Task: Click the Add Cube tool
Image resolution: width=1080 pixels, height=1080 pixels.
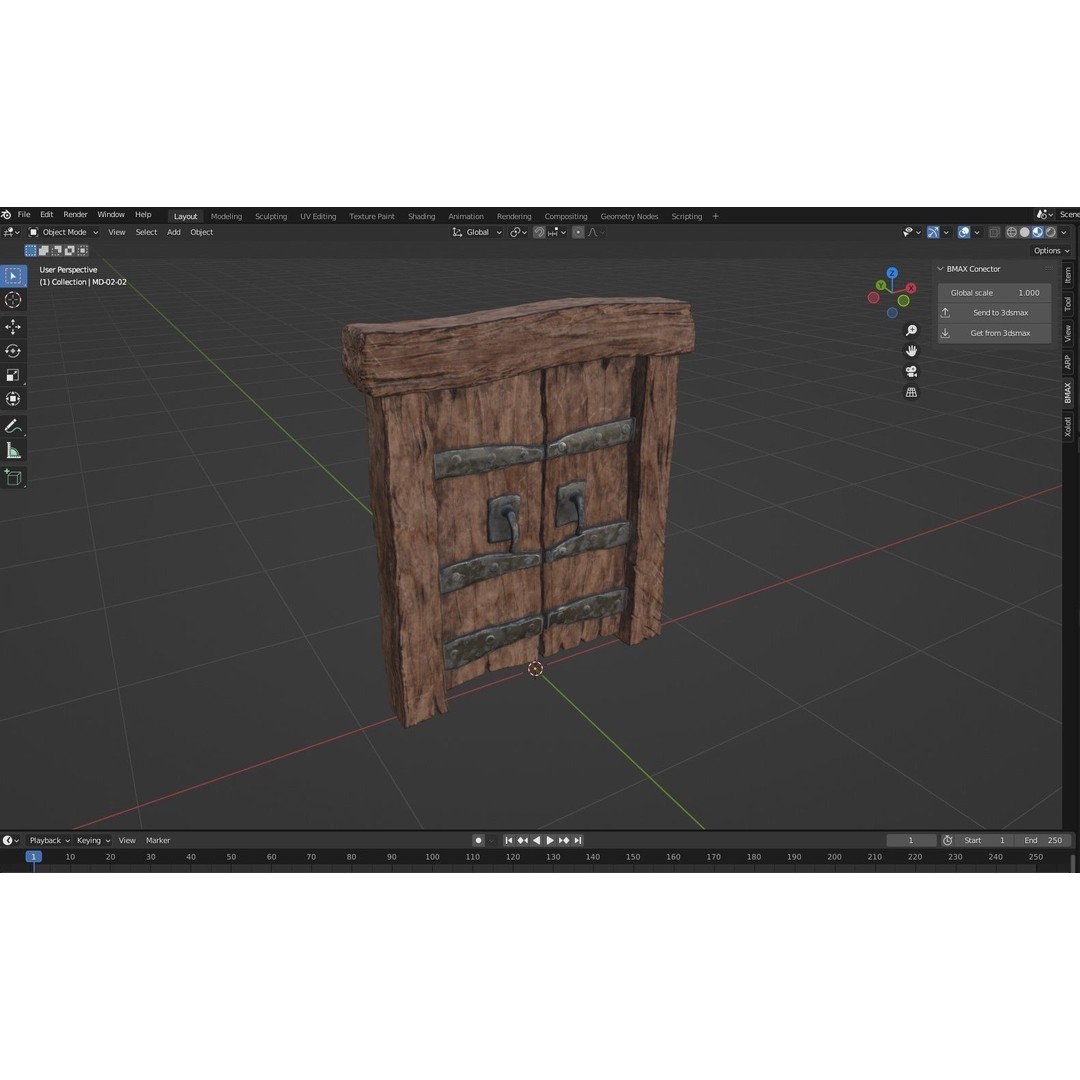Action: (13, 477)
